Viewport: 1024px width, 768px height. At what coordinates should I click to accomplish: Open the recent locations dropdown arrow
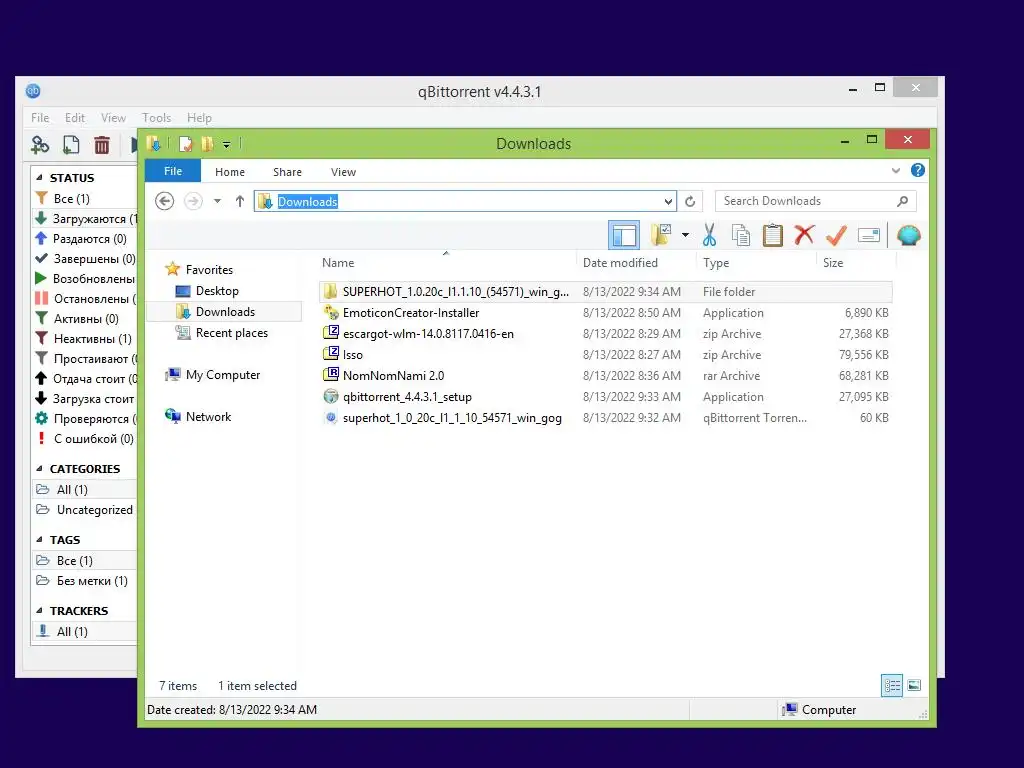(217, 201)
